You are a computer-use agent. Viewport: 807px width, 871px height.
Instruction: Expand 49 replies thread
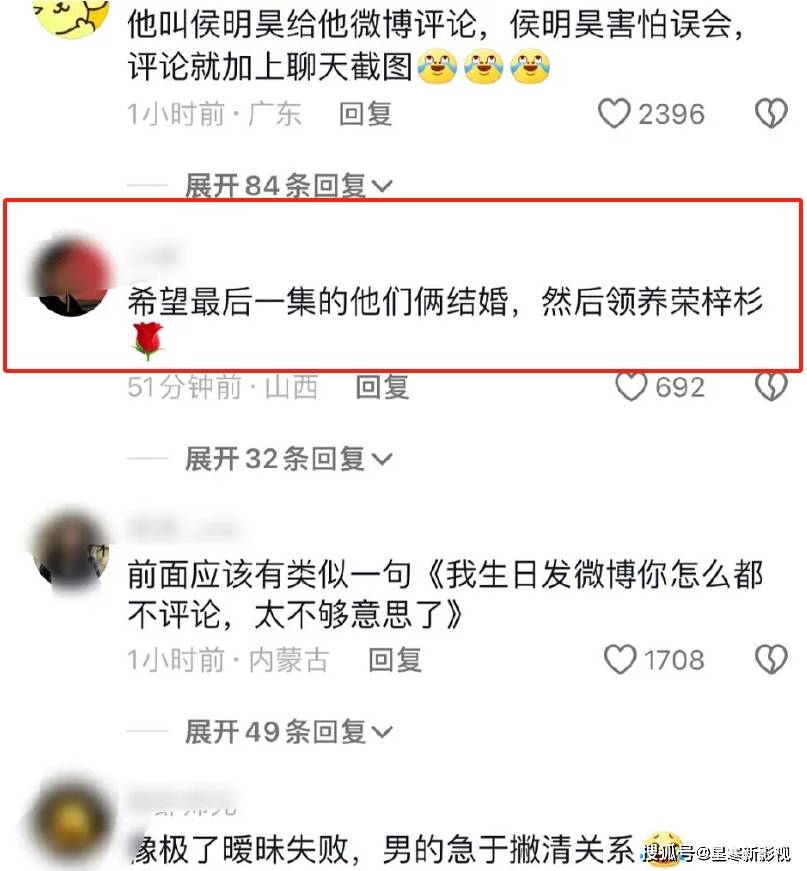[x=289, y=732]
